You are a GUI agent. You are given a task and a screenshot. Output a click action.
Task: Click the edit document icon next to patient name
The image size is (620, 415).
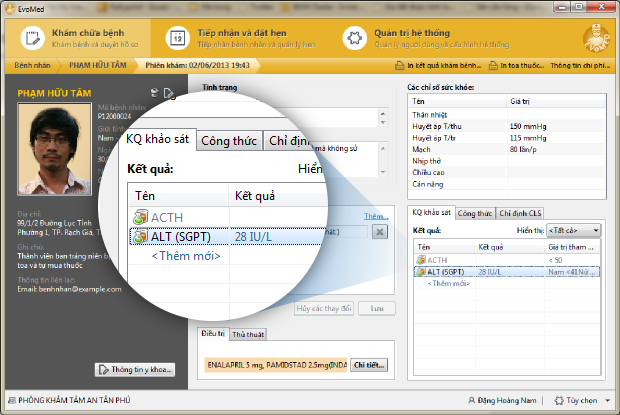coord(169,93)
